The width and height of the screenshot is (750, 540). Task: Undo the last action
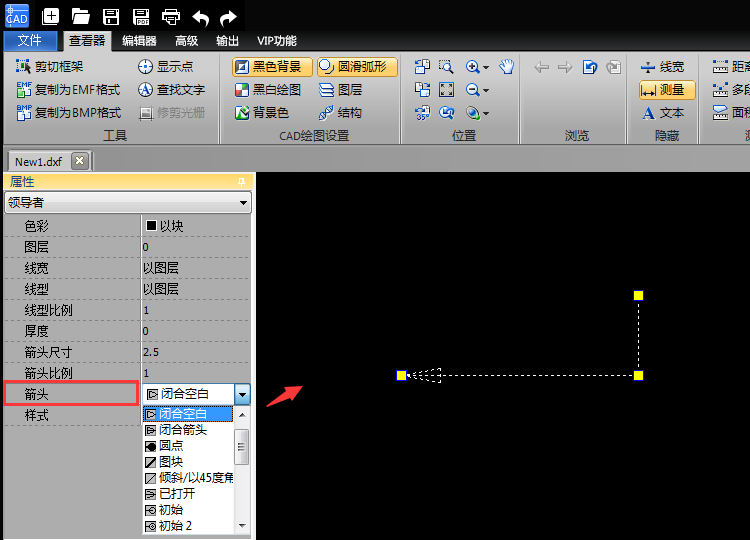200,18
